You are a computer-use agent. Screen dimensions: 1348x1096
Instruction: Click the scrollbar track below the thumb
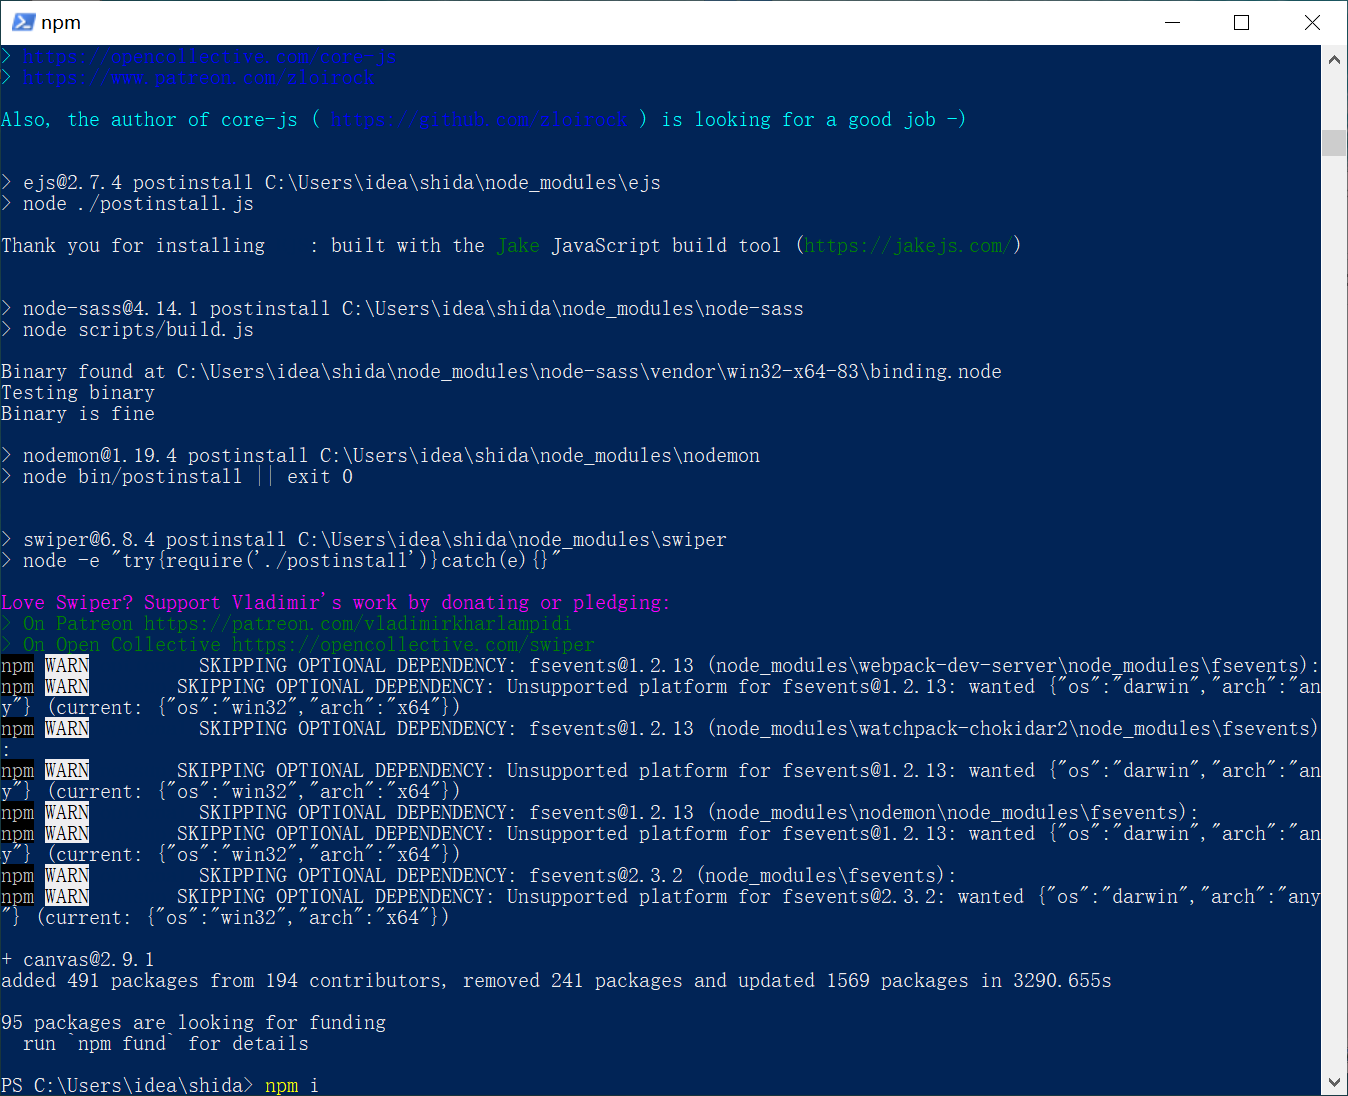1334,600
